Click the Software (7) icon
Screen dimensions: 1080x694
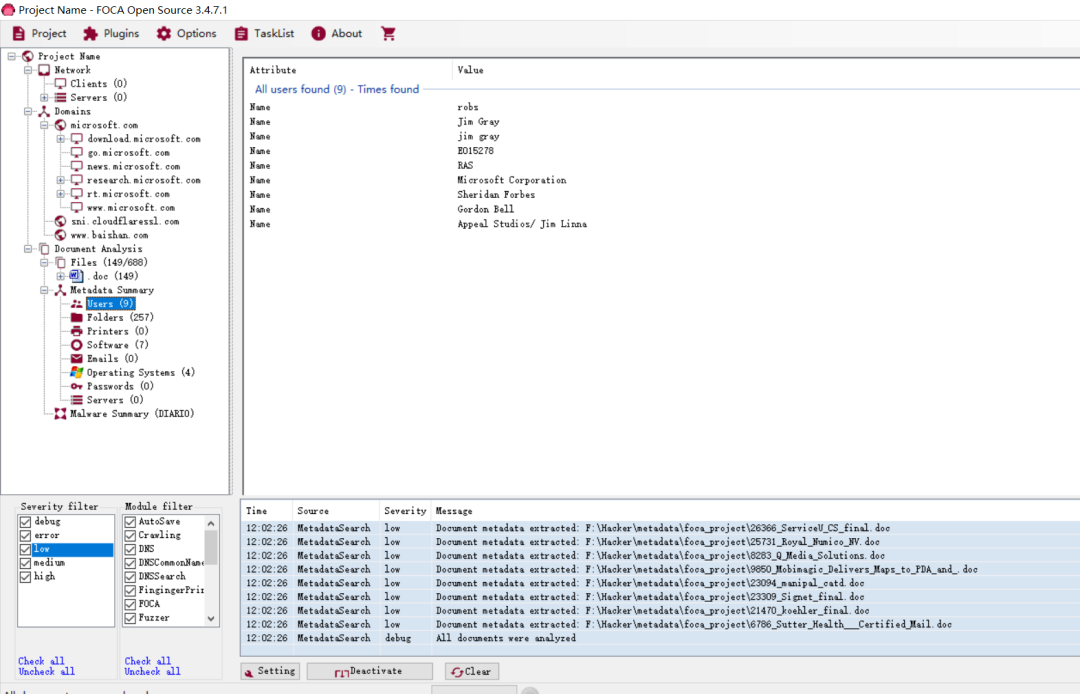(x=76, y=345)
